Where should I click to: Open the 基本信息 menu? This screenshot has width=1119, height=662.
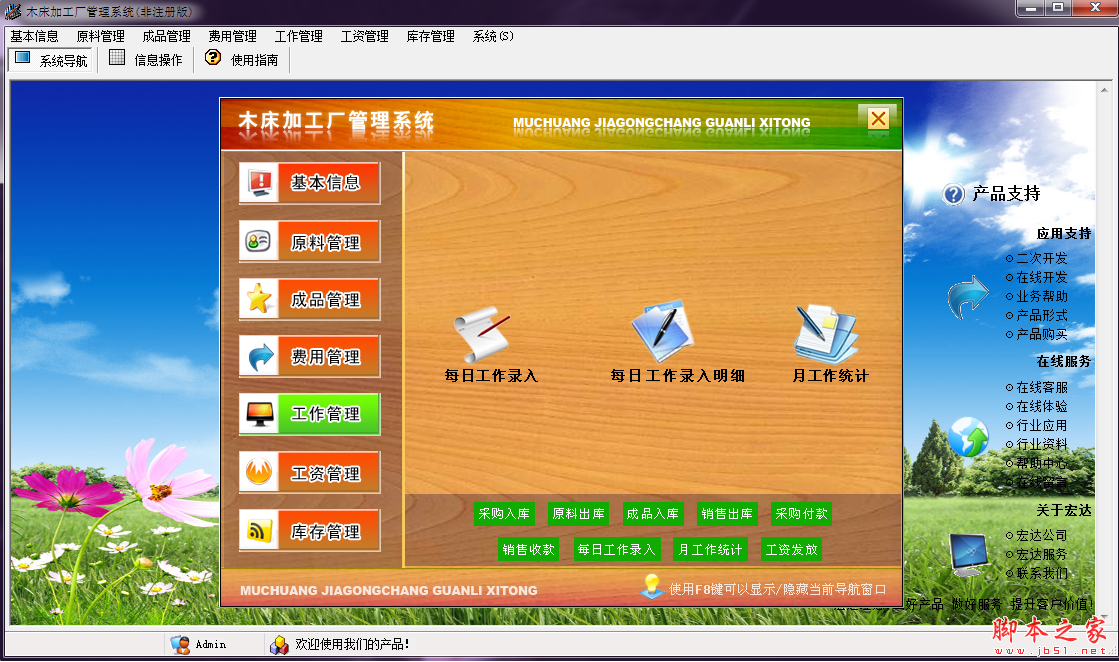pos(34,36)
